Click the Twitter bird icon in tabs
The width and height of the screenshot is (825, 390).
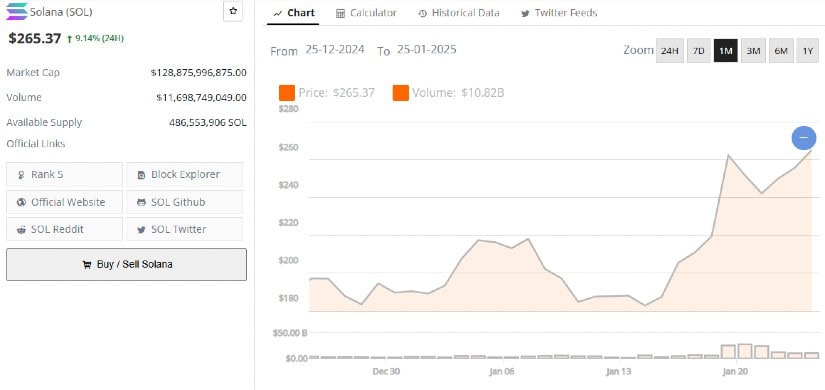click(525, 14)
